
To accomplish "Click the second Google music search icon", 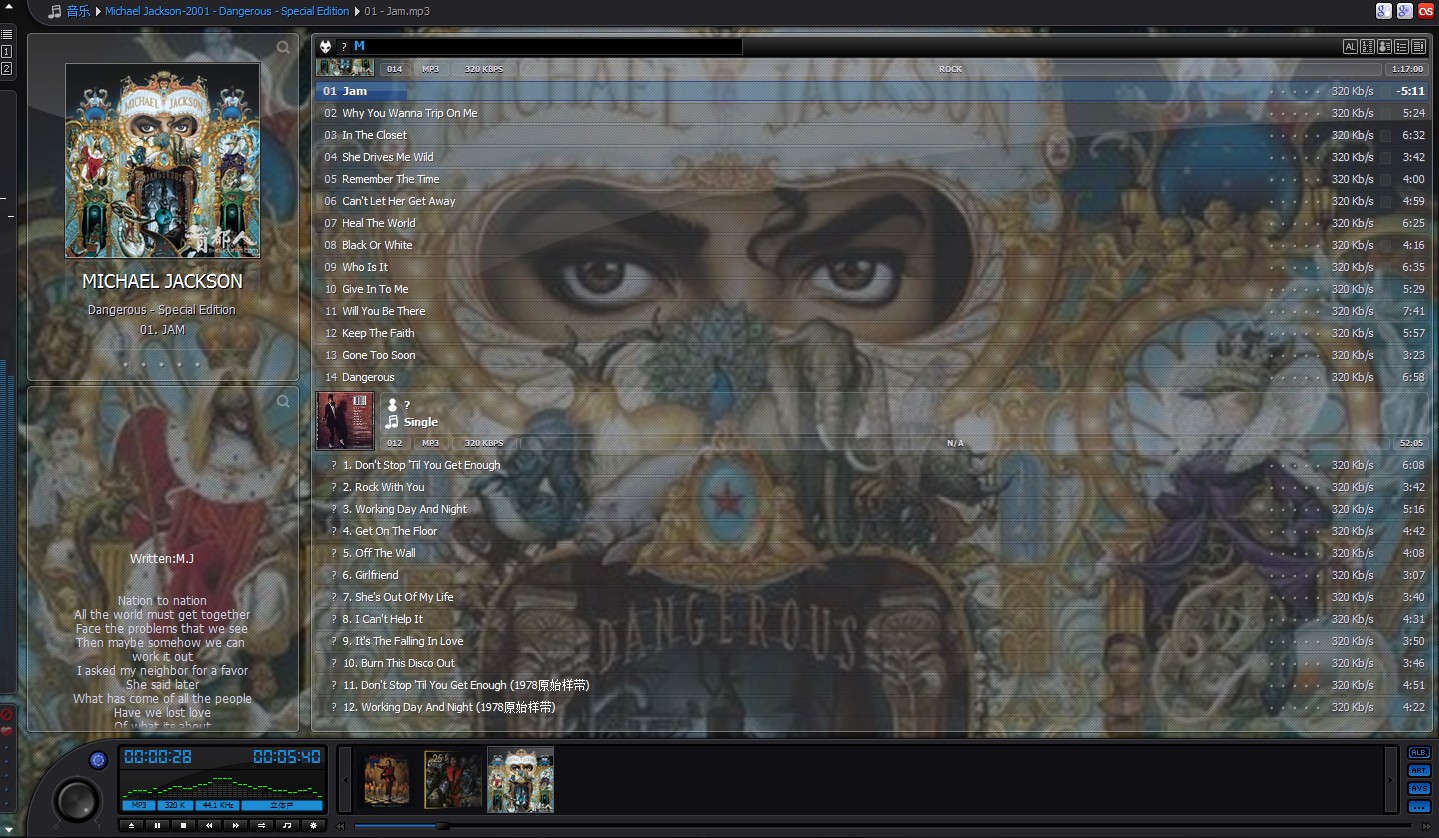I will pyautogui.click(x=1404, y=11).
